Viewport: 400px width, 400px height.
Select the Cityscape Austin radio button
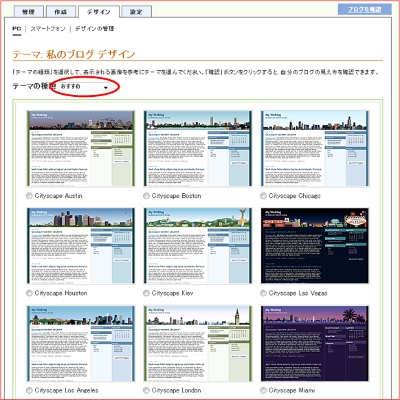pyautogui.click(x=29, y=196)
